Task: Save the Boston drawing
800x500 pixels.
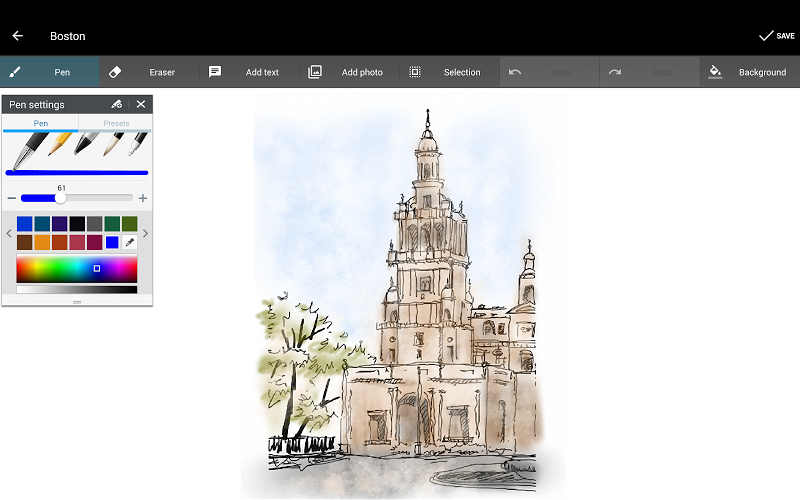Action: (x=776, y=36)
